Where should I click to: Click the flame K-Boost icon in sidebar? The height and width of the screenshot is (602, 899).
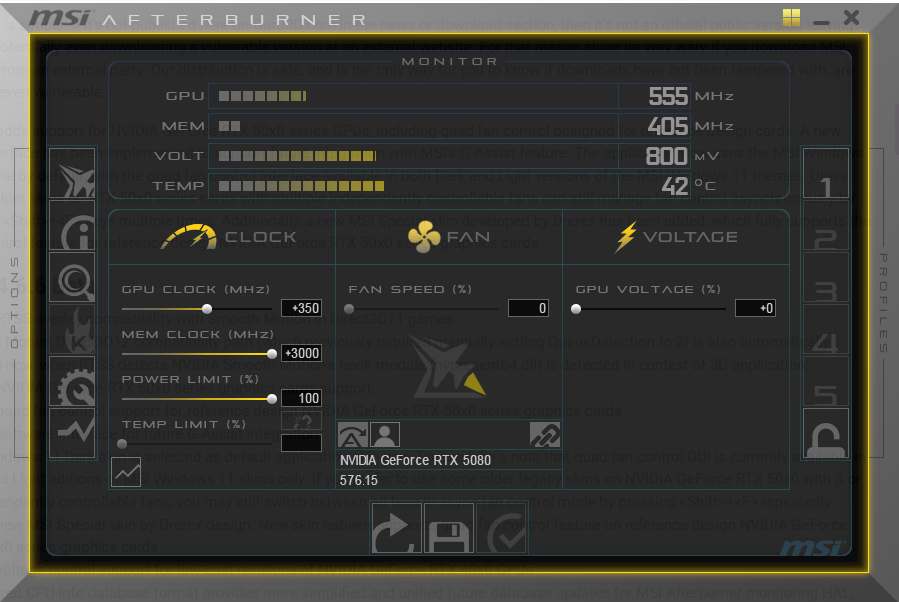pyautogui.click(x=73, y=329)
